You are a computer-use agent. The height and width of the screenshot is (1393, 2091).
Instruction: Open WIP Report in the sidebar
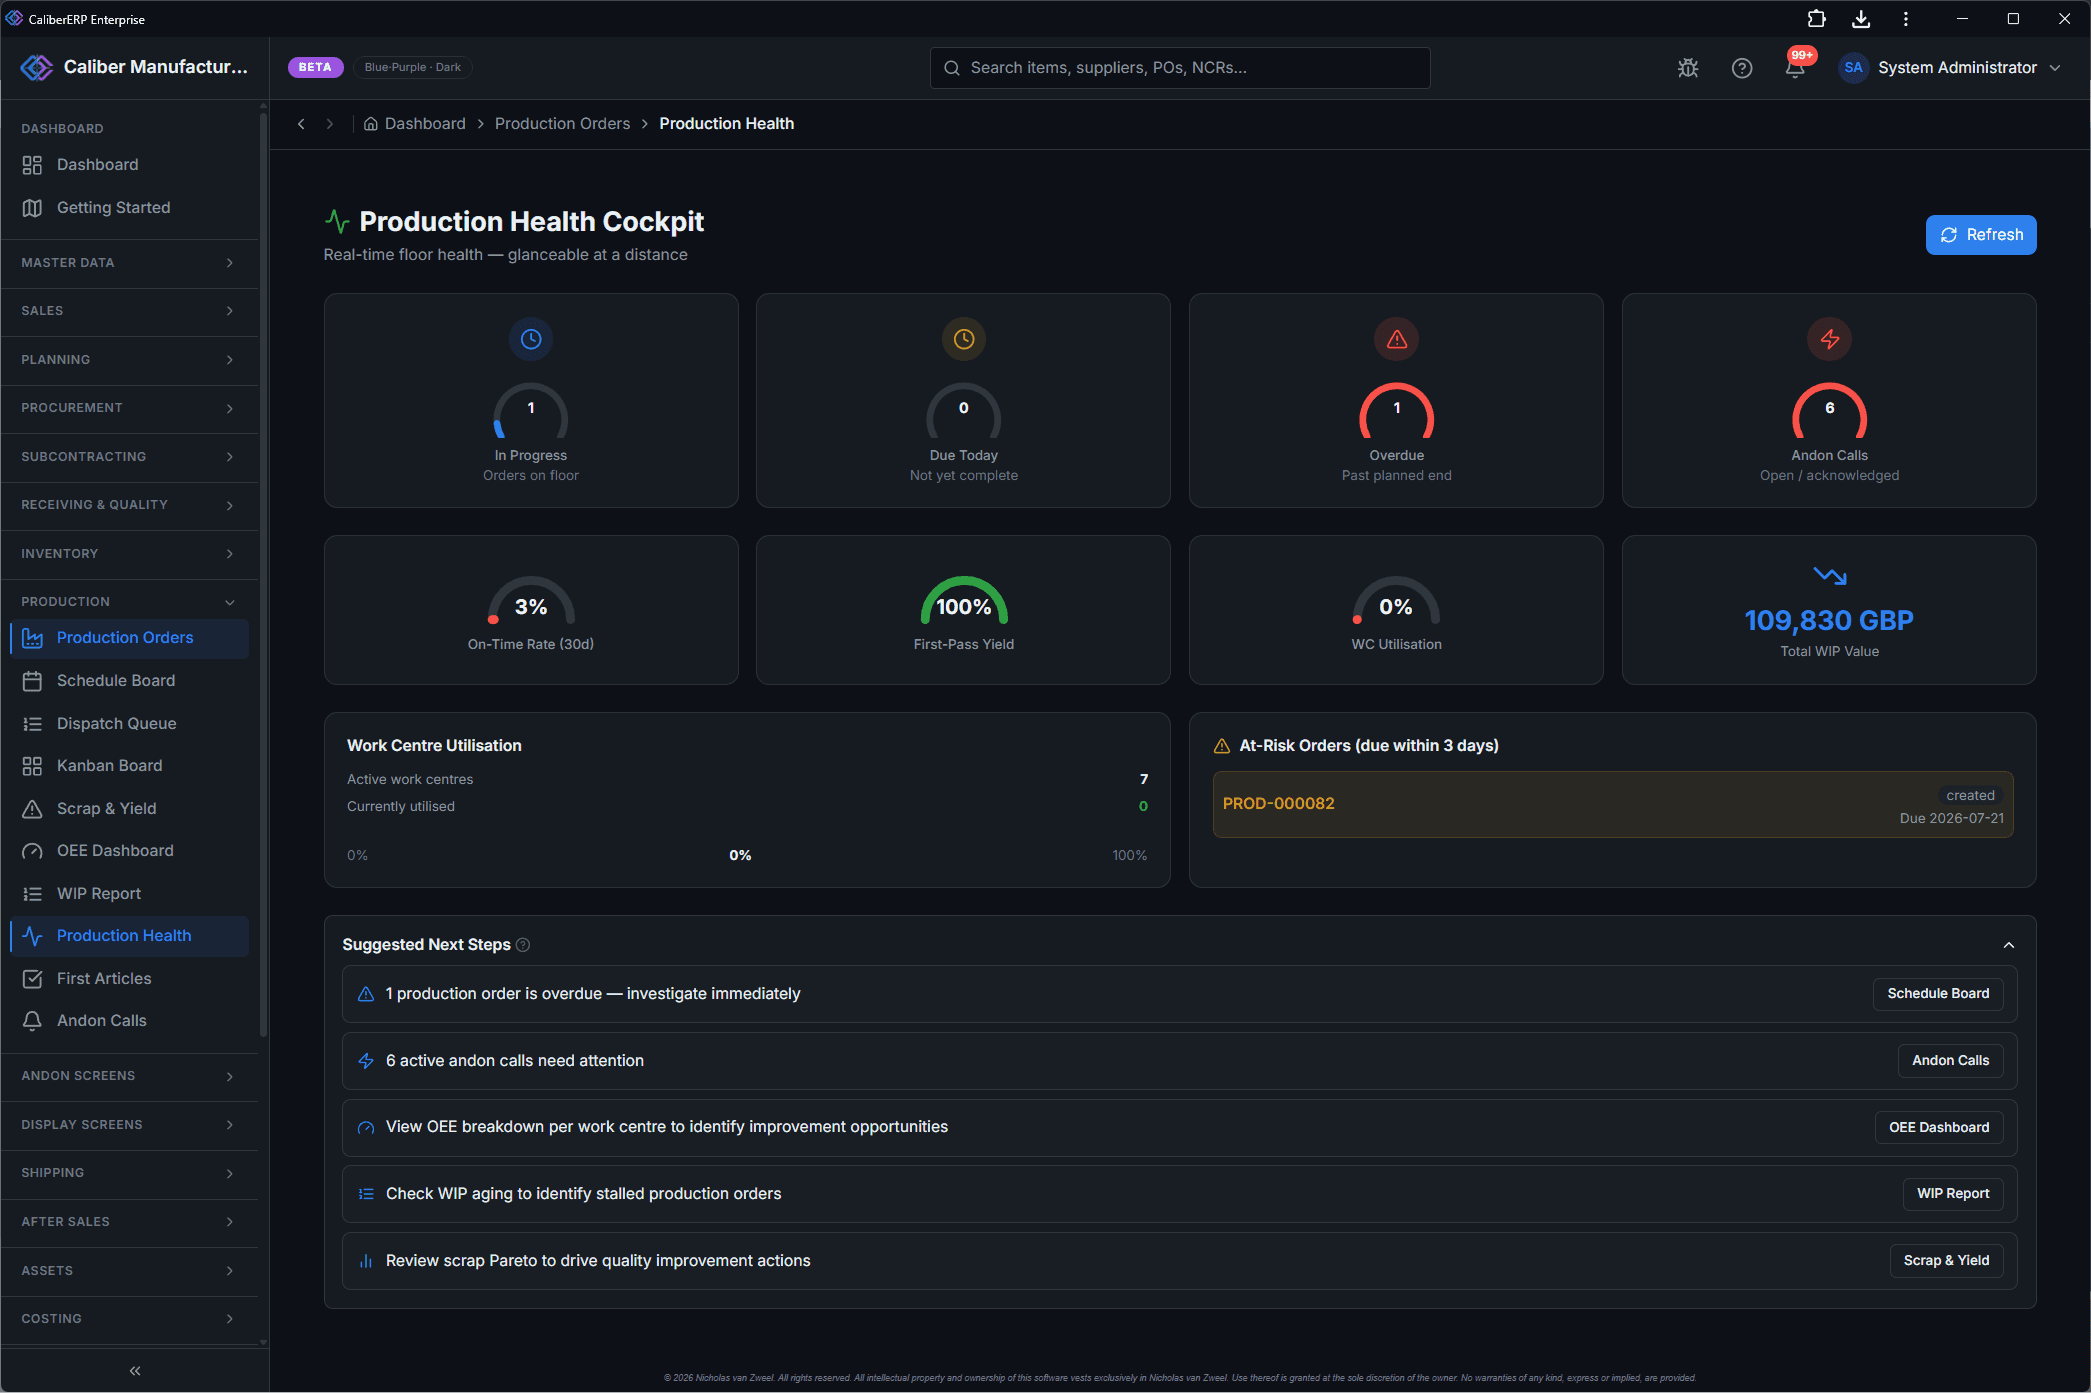(x=128, y=894)
